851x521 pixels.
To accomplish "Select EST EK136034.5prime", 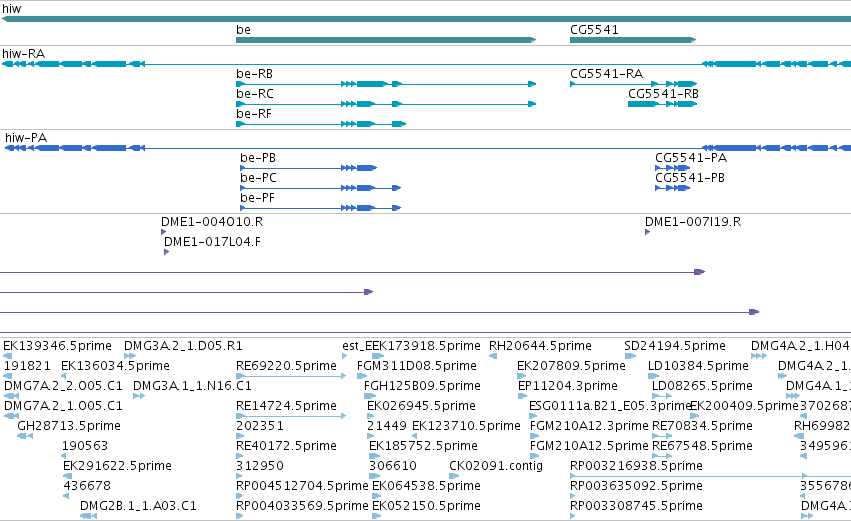I will point(115,366).
